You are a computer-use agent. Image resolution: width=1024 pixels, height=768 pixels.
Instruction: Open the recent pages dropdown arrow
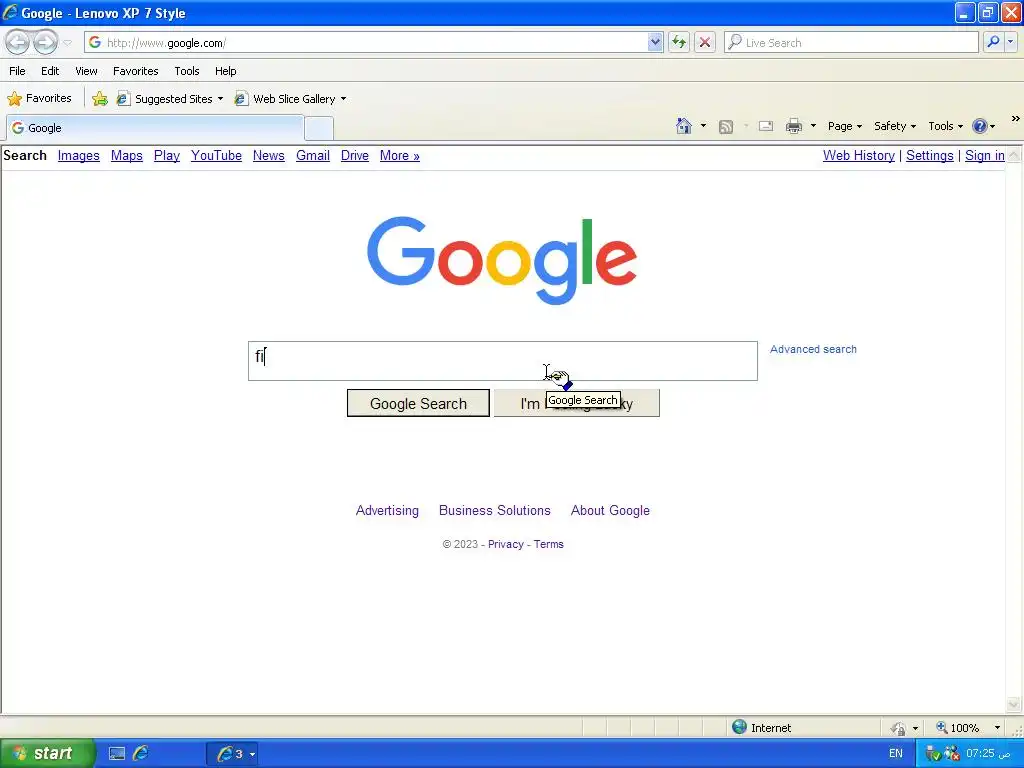(x=67, y=43)
